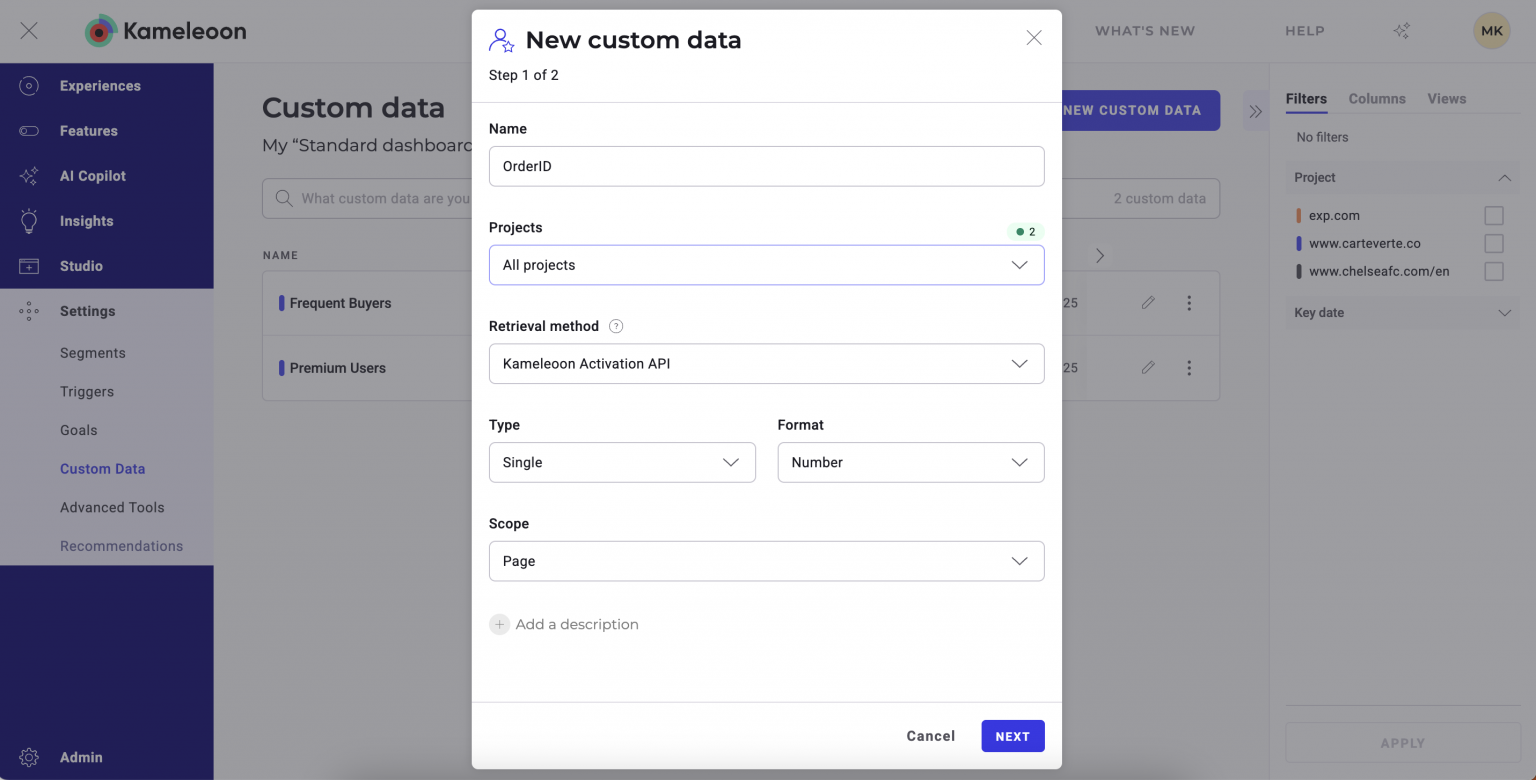Expand the Format dropdown set to Number
Screen dimensions: 1536x780
pyautogui.click(x=910, y=463)
